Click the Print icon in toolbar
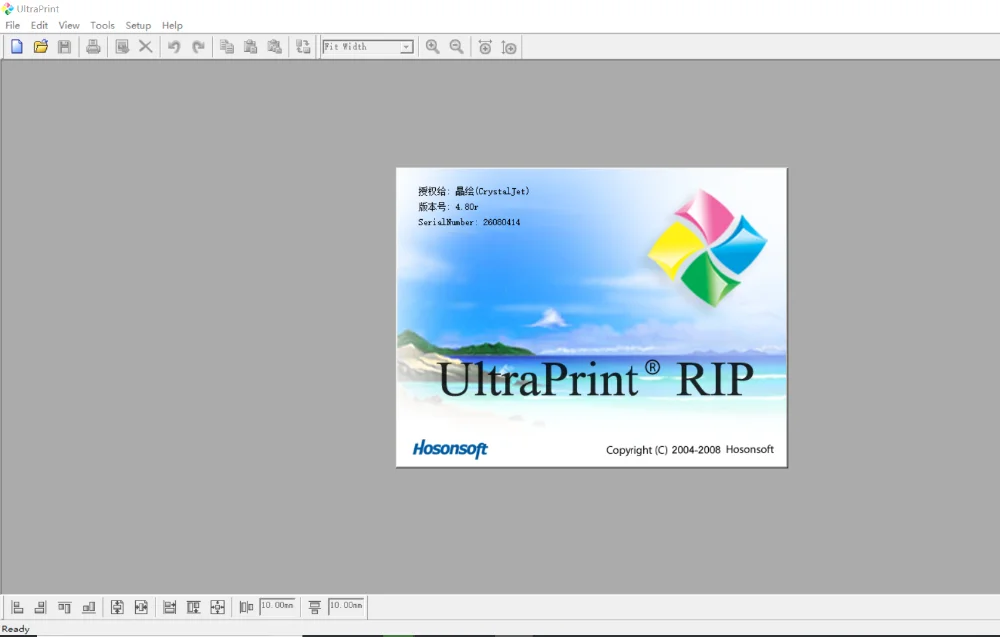1000x637 pixels. [93, 47]
